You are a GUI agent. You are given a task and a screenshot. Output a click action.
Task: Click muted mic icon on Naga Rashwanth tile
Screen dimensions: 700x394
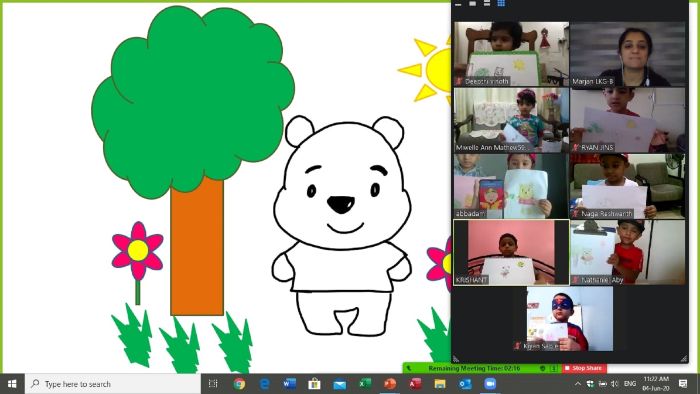pos(575,213)
